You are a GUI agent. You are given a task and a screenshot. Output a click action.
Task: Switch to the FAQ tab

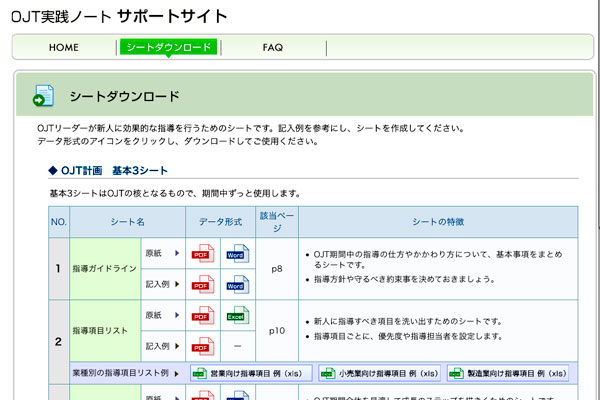pos(273,47)
